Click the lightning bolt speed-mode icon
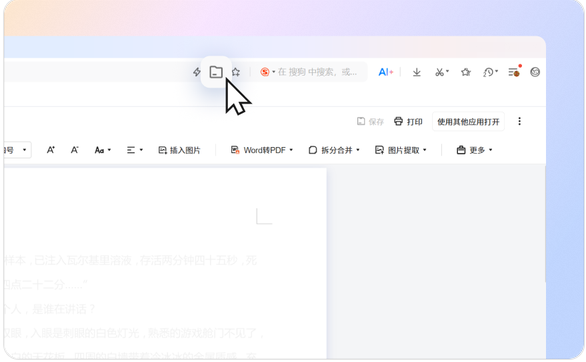The width and height of the screenshot is (586, 362). tap(197, 72)
